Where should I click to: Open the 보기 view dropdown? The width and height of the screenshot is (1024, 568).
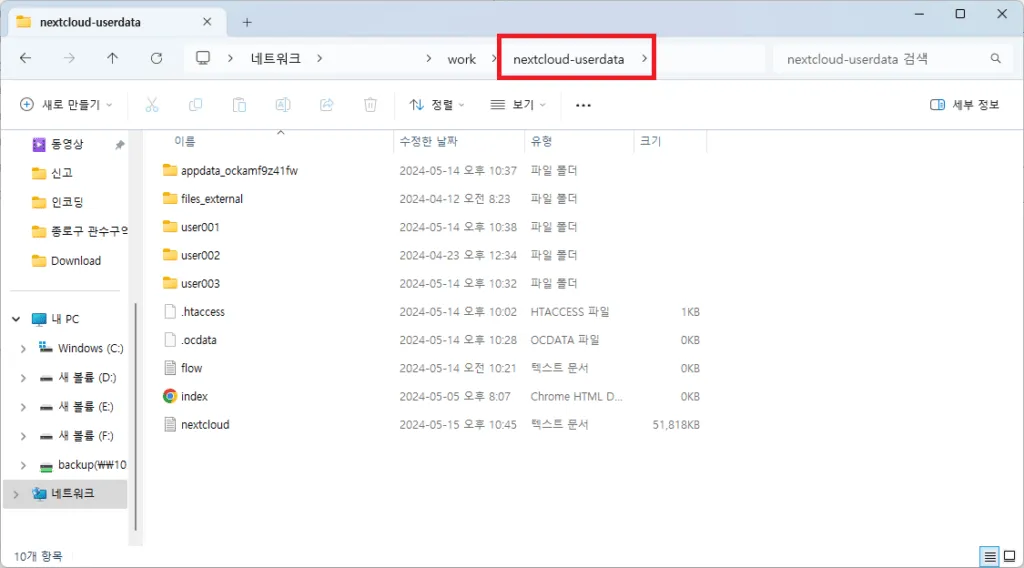(518, 104)
